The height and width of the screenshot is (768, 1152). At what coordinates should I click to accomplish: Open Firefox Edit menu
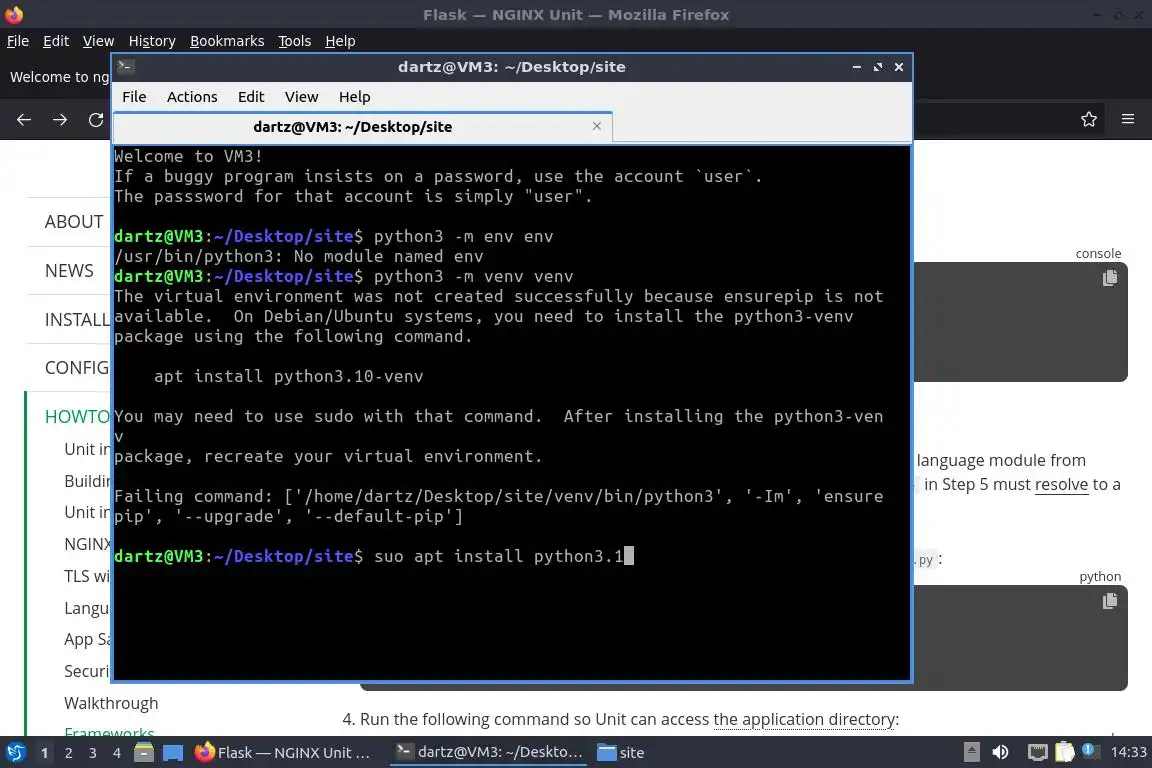(x=56, y=41)
